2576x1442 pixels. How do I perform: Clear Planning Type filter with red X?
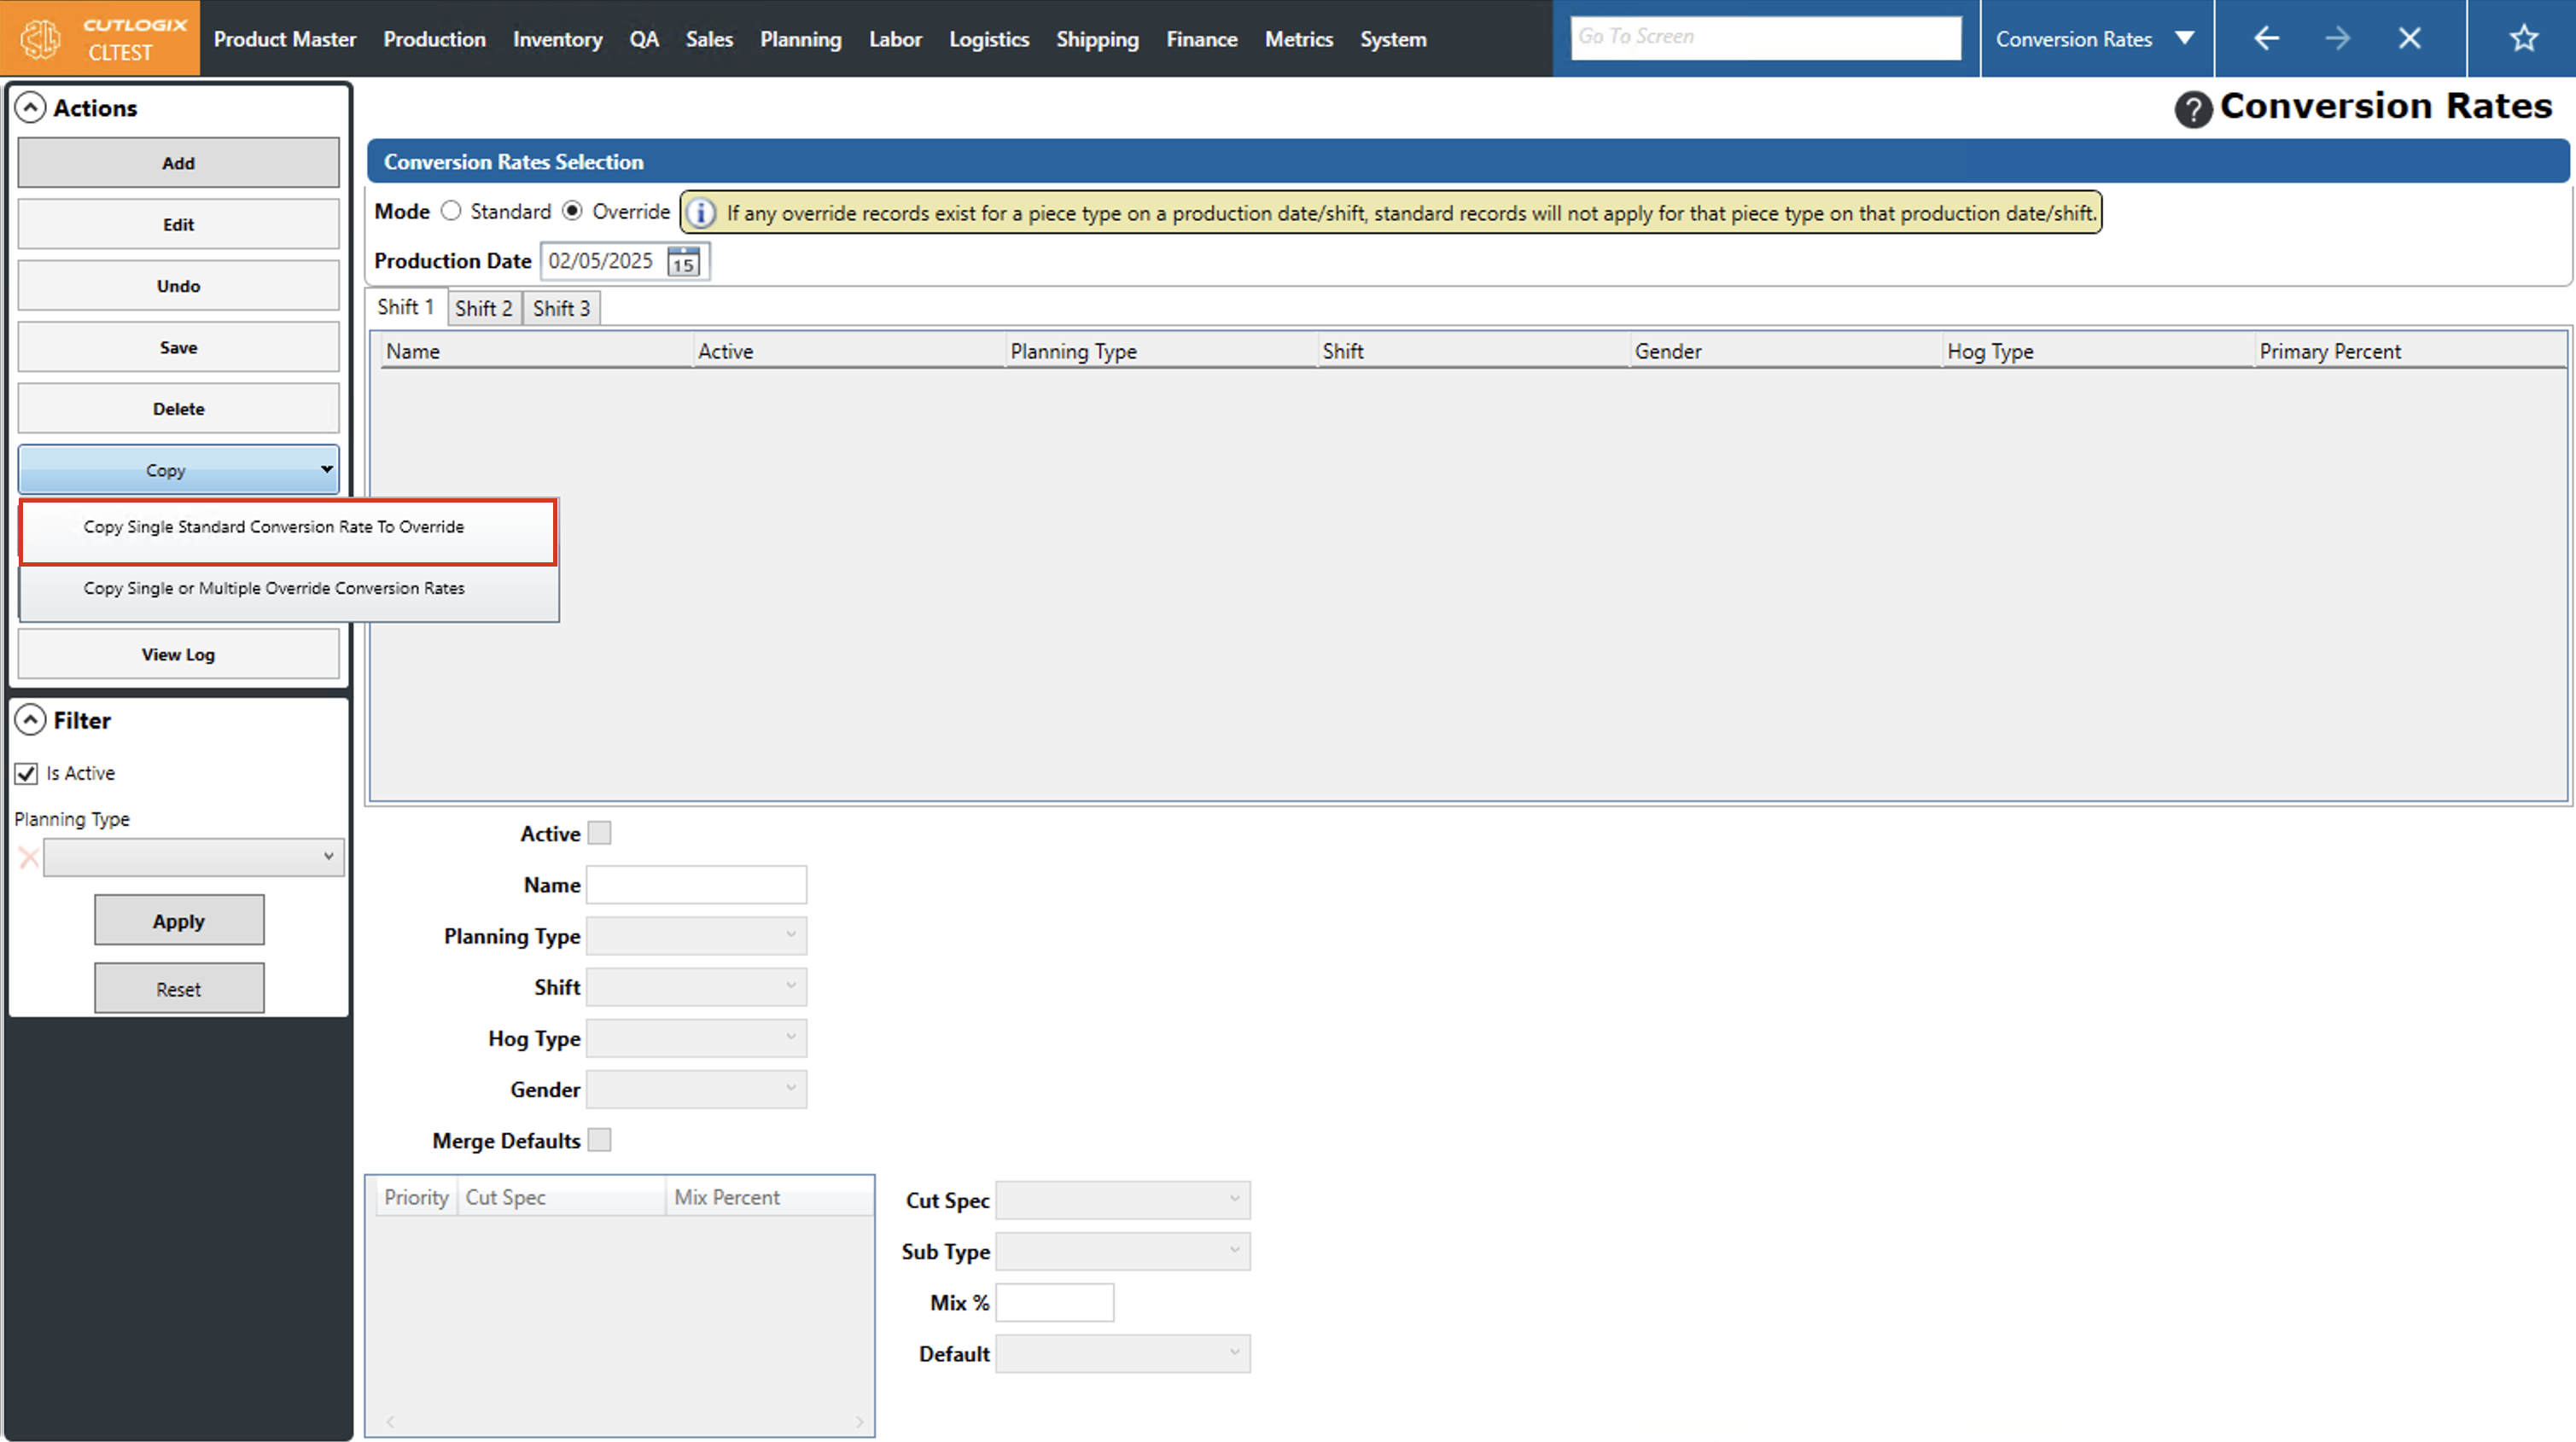(x=29, y=857)
